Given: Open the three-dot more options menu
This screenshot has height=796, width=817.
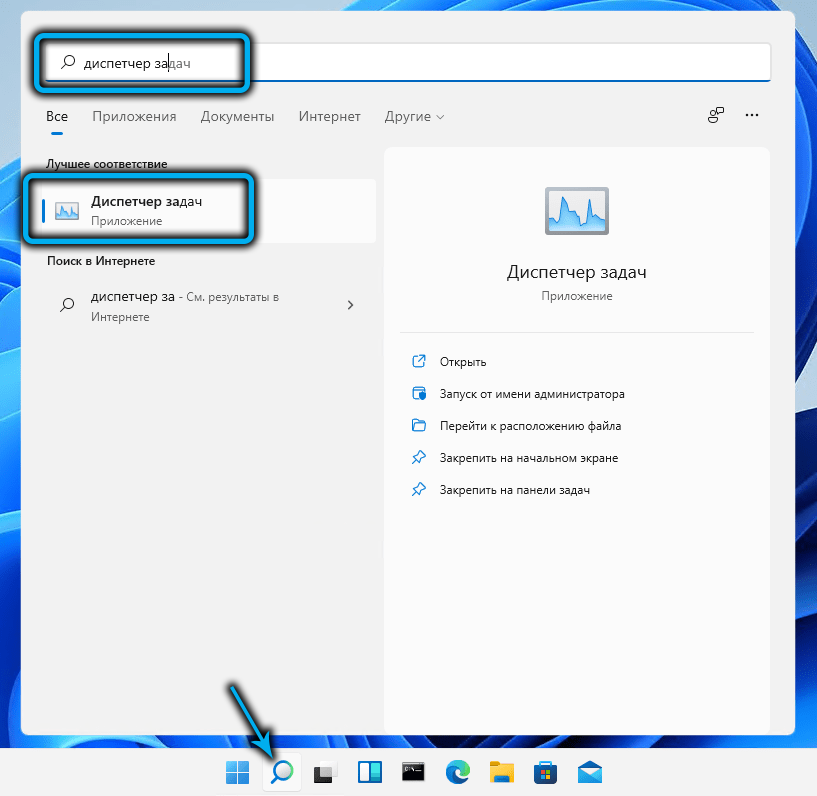Looking at the screenshot, I should (752, 116).
